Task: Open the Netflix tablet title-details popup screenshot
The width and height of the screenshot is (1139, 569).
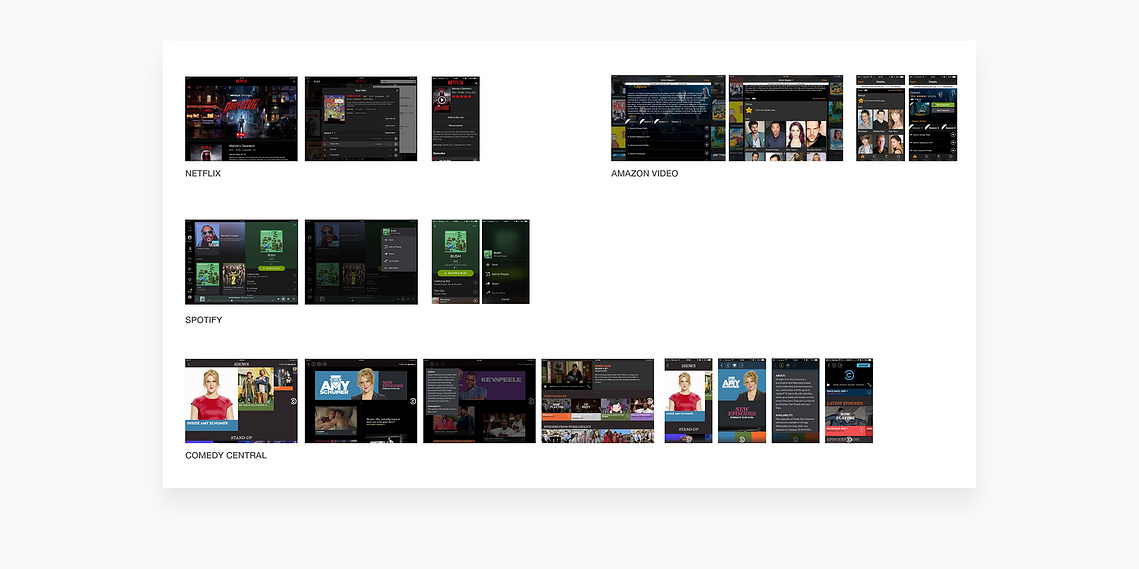Action: click(x=361, y=118)
